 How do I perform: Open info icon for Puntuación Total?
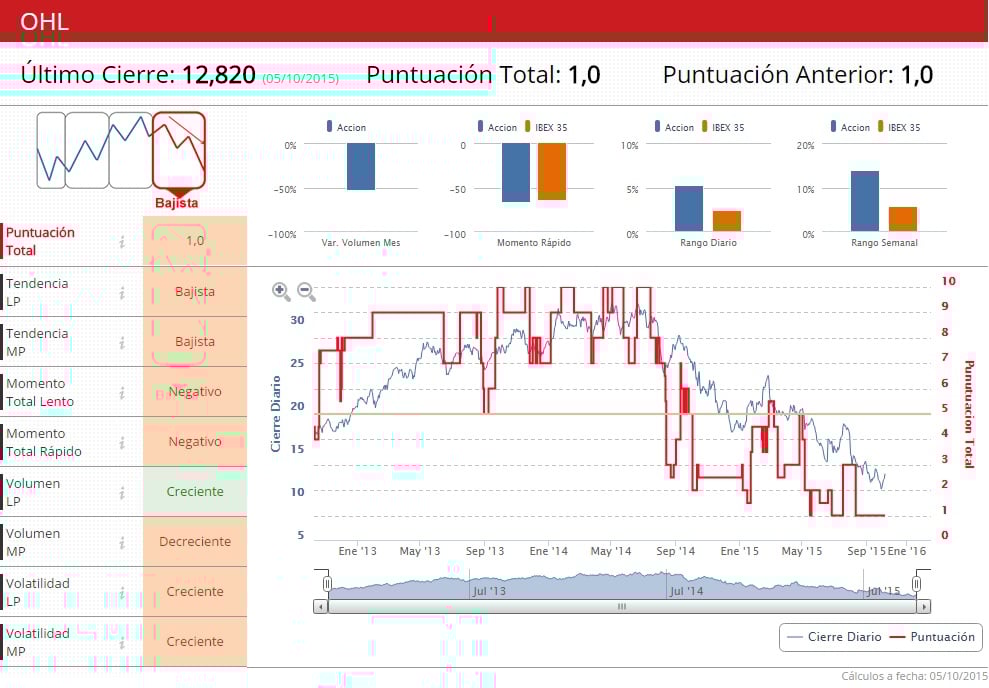click(122, 242)
